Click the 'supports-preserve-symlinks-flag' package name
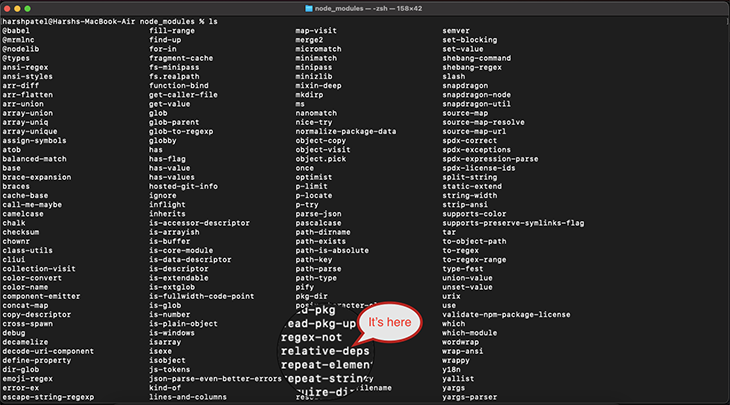The image size is (730, 405). [x=514, y=223]
